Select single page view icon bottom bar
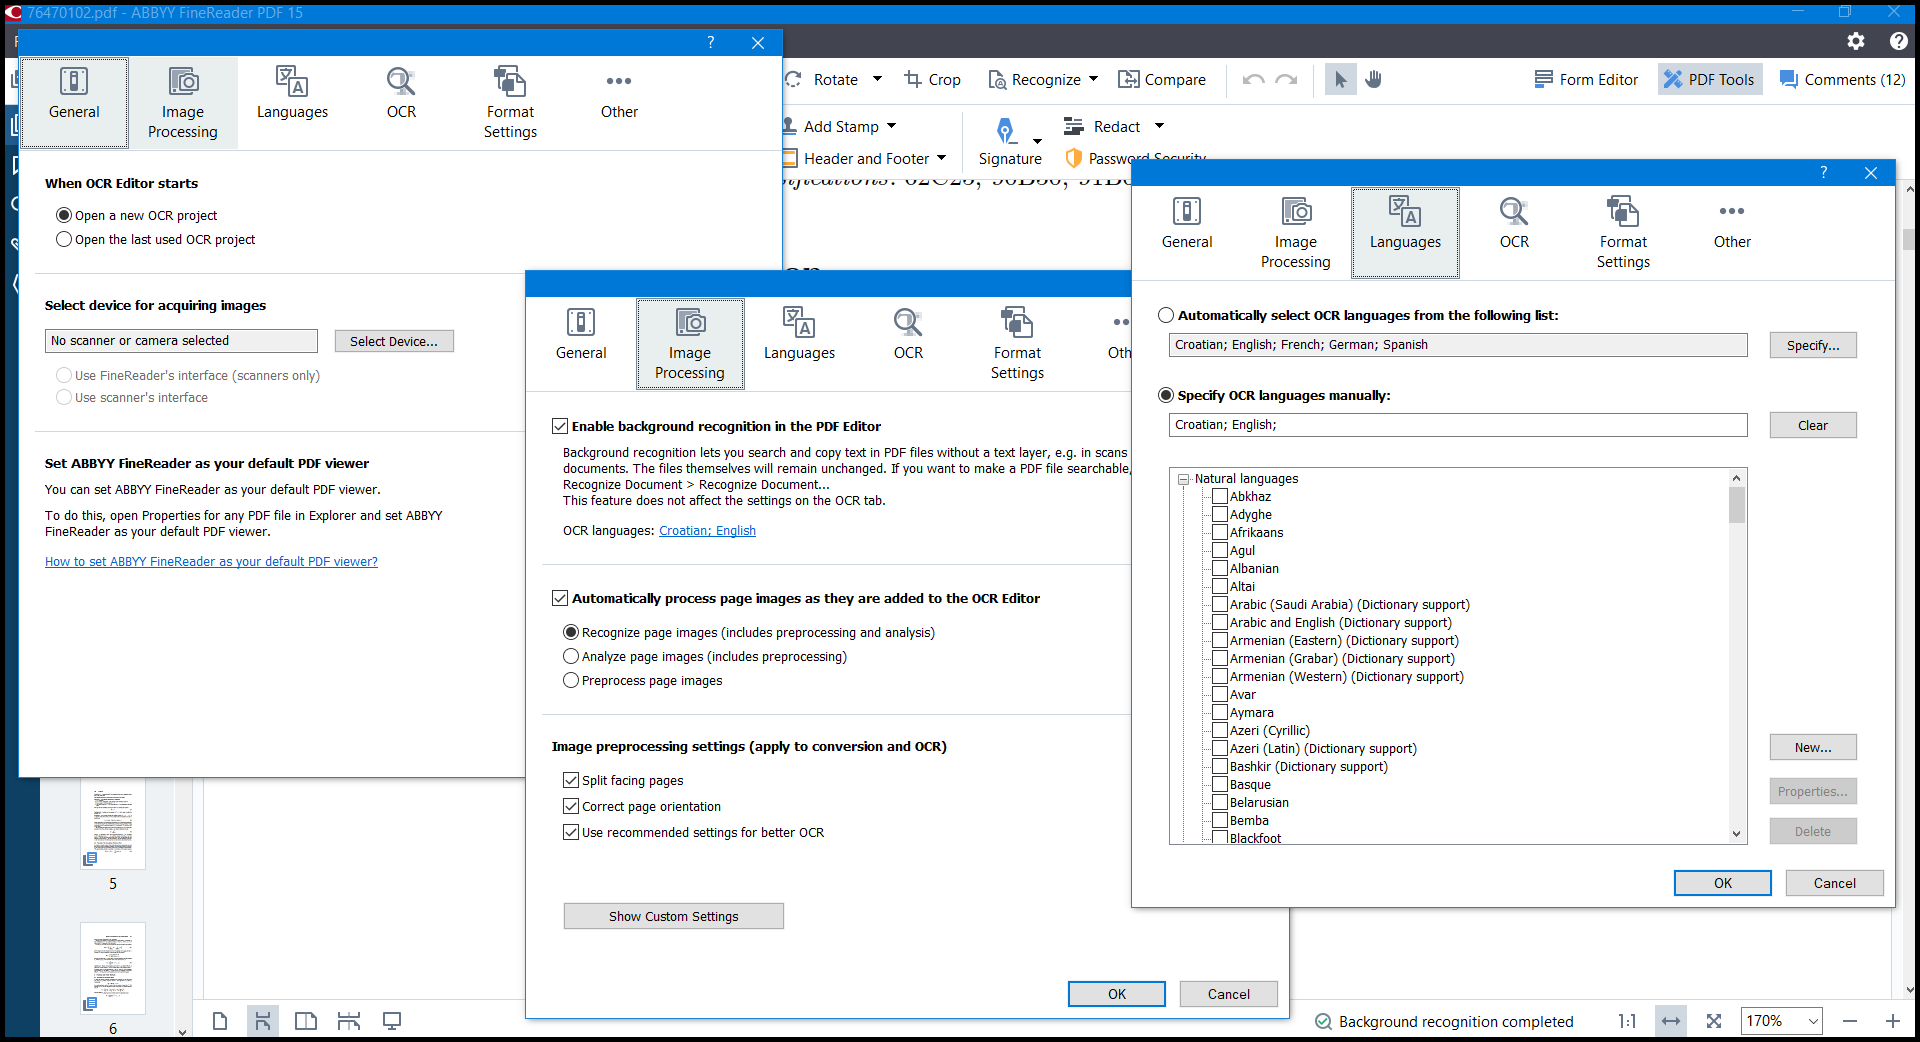This screenshot has height=1042, width=1920. [x=220, y=1021]
